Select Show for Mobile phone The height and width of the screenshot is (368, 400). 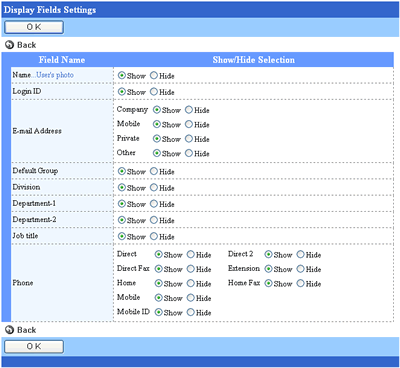click(x=158, y=298)
